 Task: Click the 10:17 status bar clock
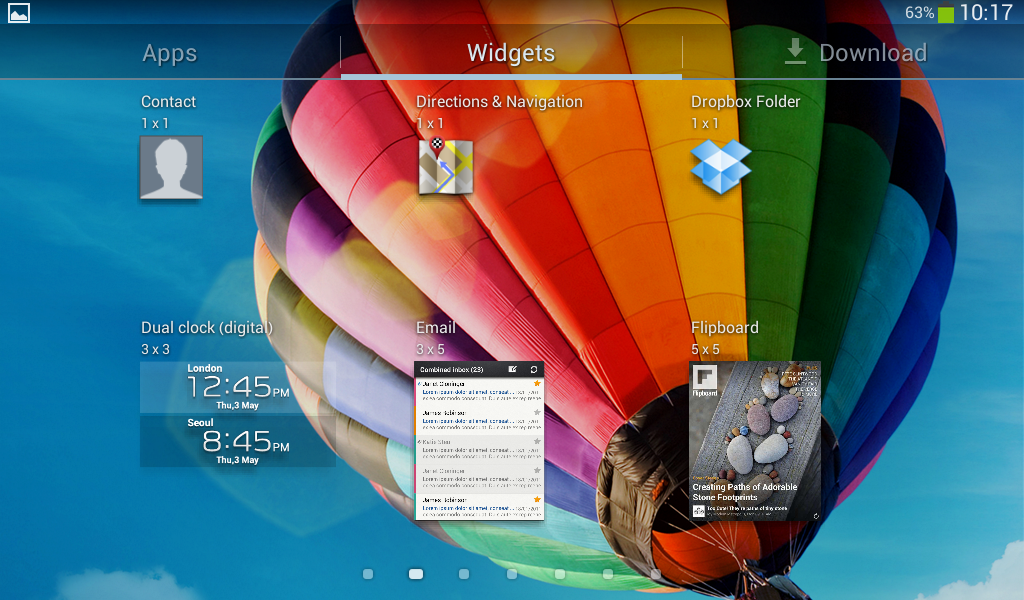point(985,13)
